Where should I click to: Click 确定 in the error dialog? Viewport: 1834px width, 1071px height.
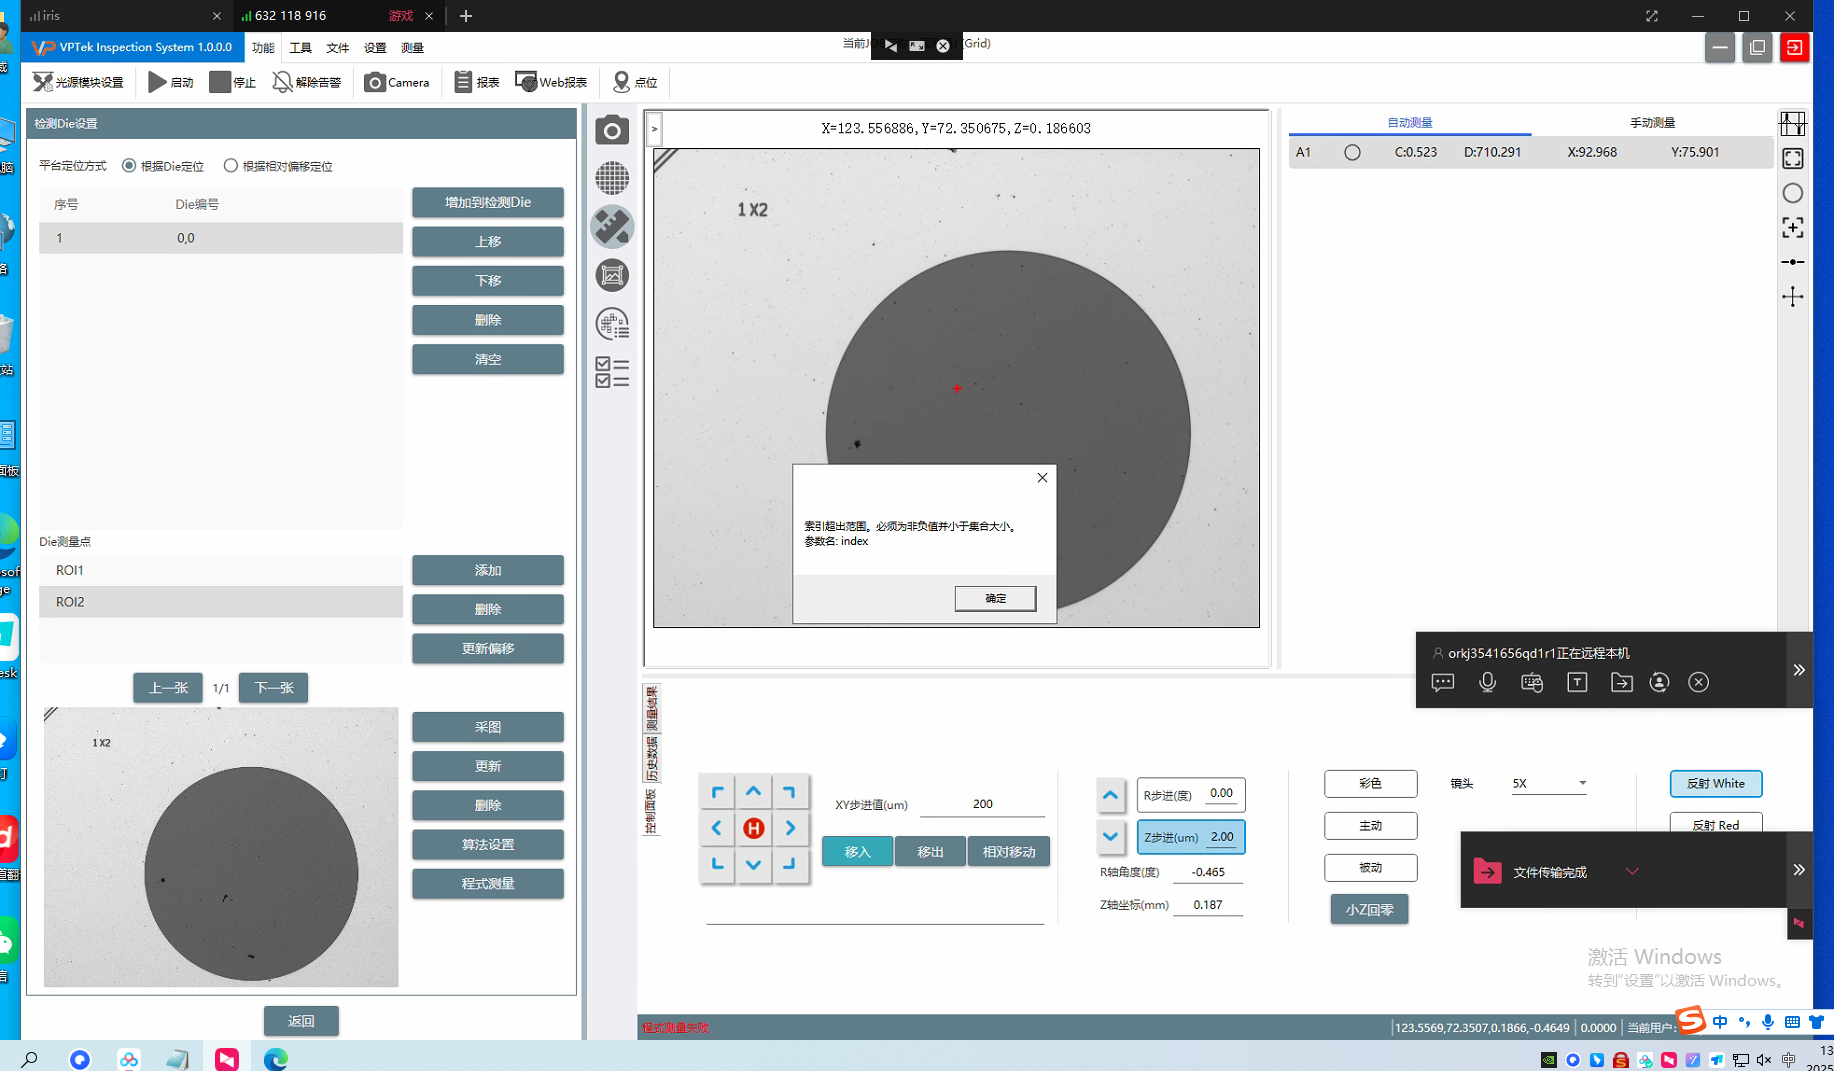pos(995,598)
